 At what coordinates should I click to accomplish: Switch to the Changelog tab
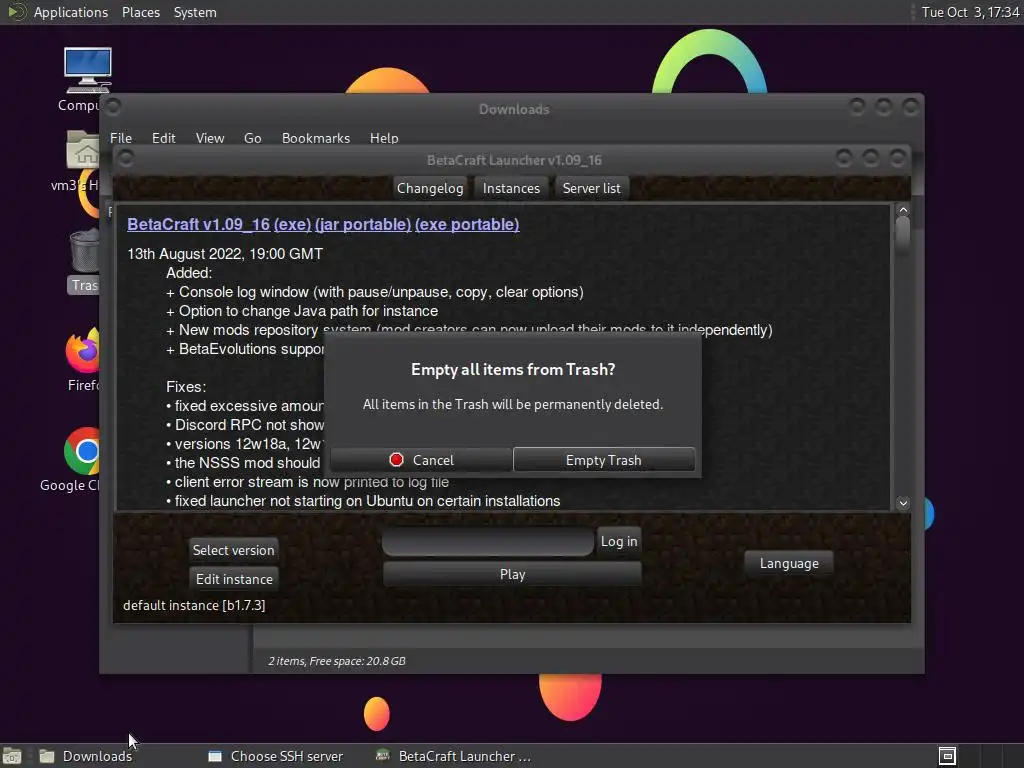click(x=430, y=188)
